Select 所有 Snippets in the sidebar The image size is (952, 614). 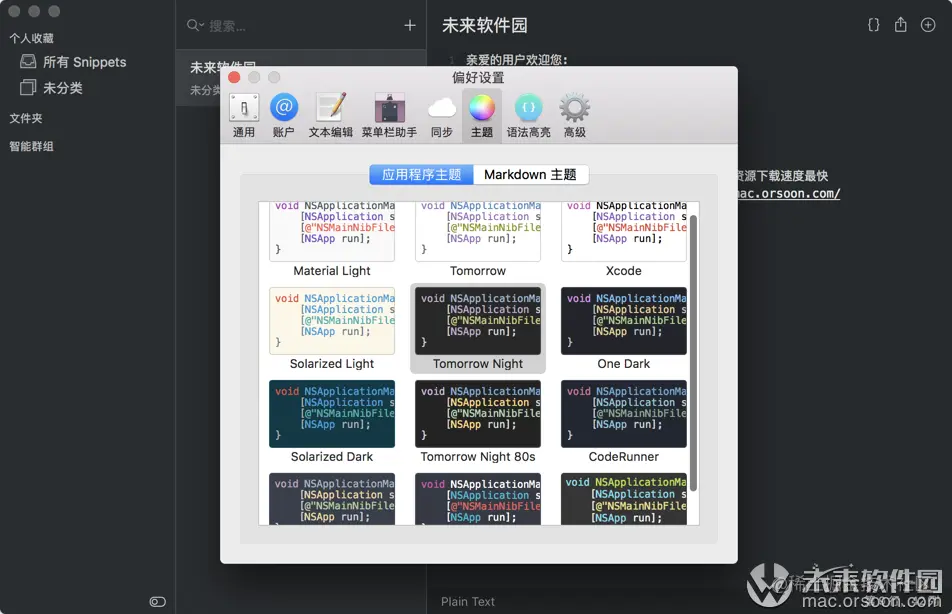point(73,62)
